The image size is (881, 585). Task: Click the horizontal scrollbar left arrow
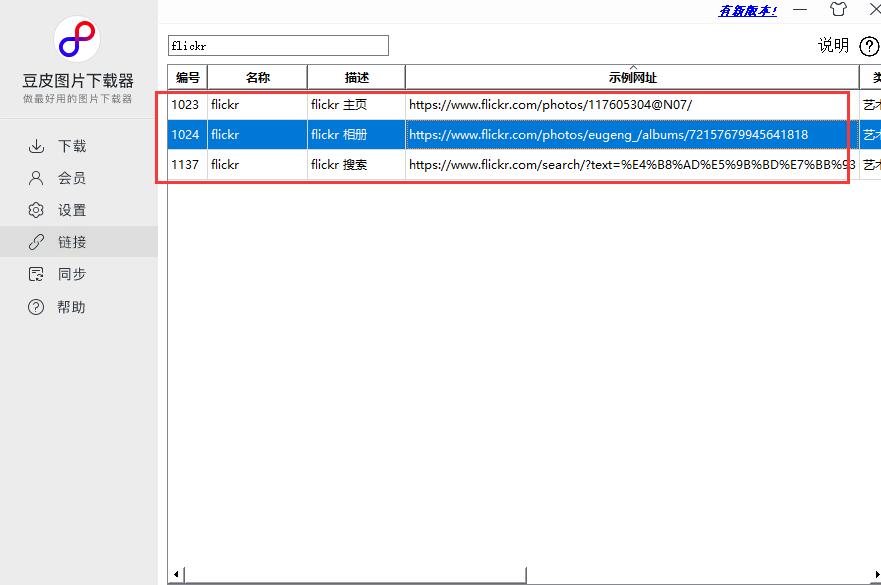point(176,574)
